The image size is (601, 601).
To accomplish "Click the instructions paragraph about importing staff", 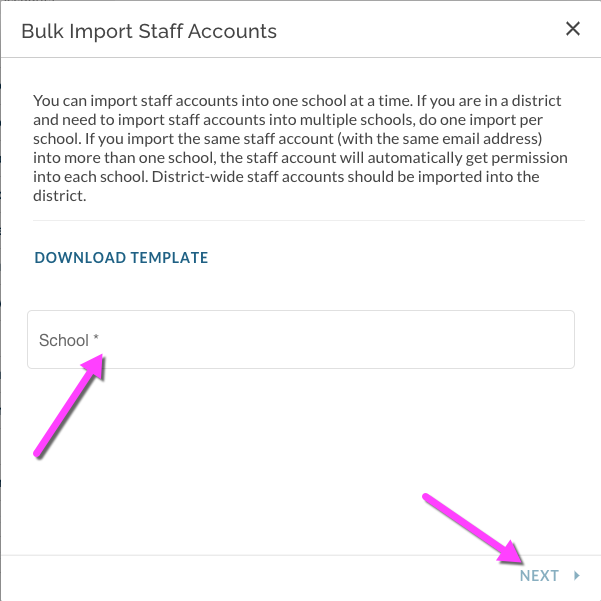I will [x=300, y=148].
